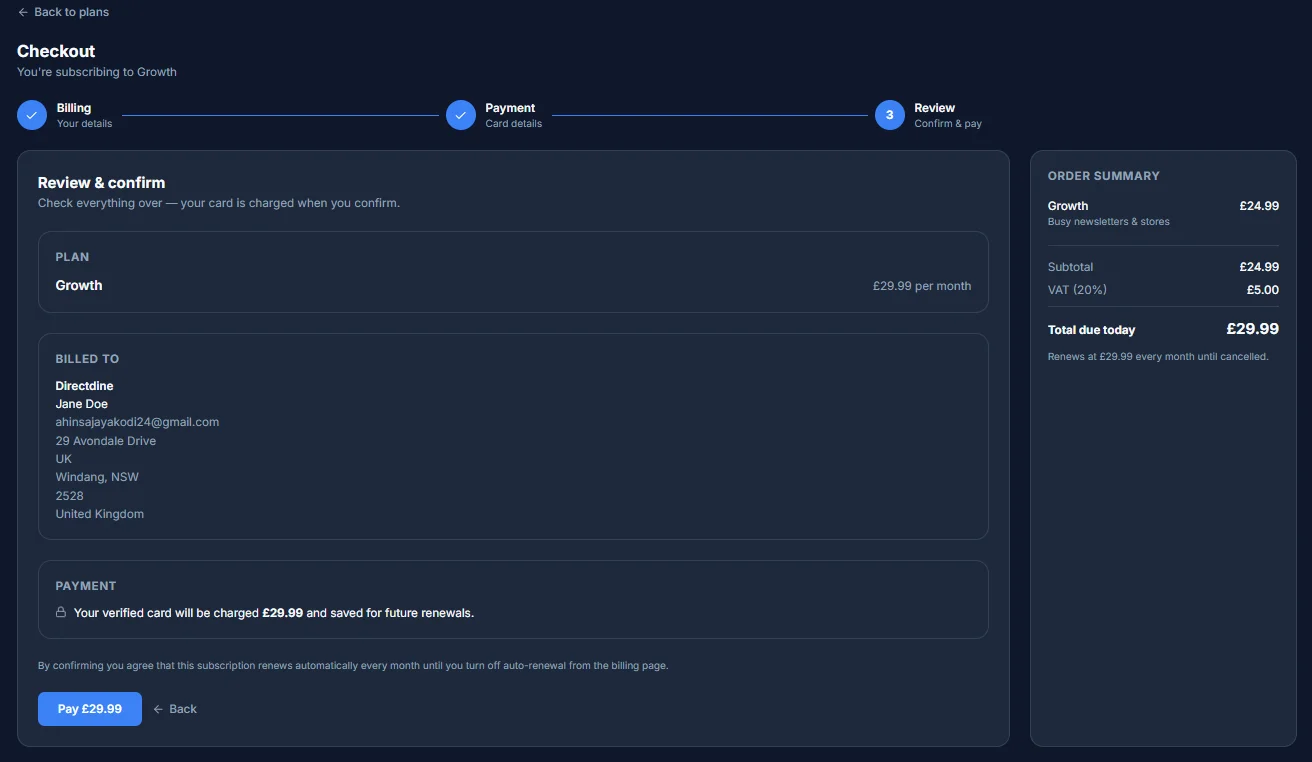
Task: Click the ahinsajayakodi24@gmail.com email
Action: coord(138,422)
